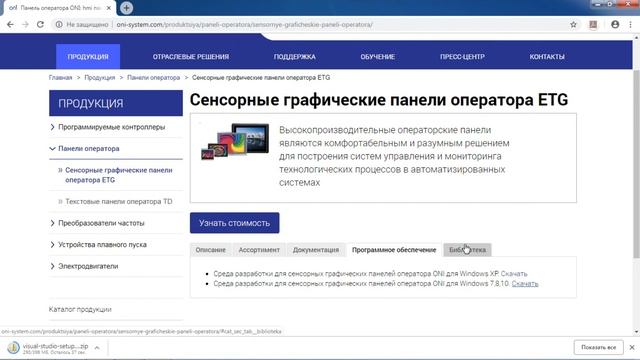Open the user profile avatar icon

(615, 24)
